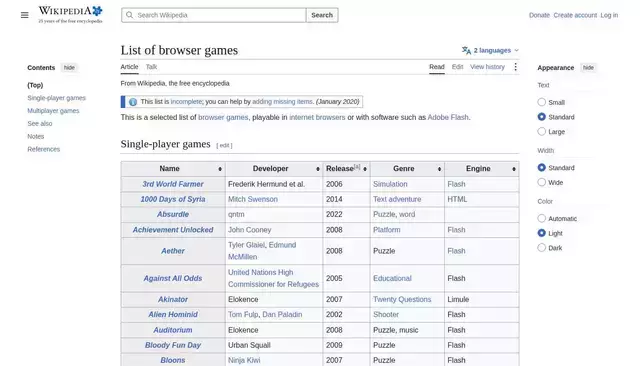Image resolution: width=640 pixels, height=366 pixels.
Task: Open Alien Hominid article
Action: pos(173,315)
